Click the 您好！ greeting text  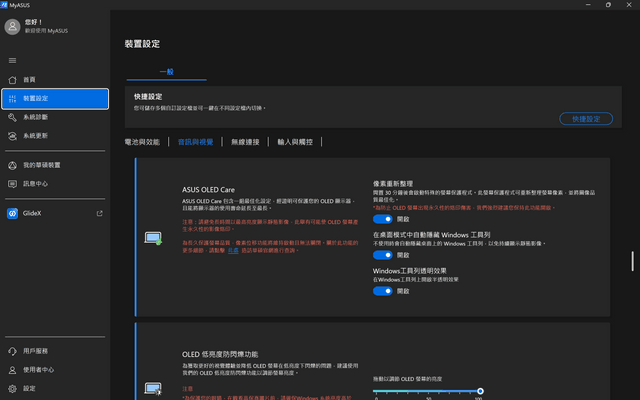(x=33, y=22)
